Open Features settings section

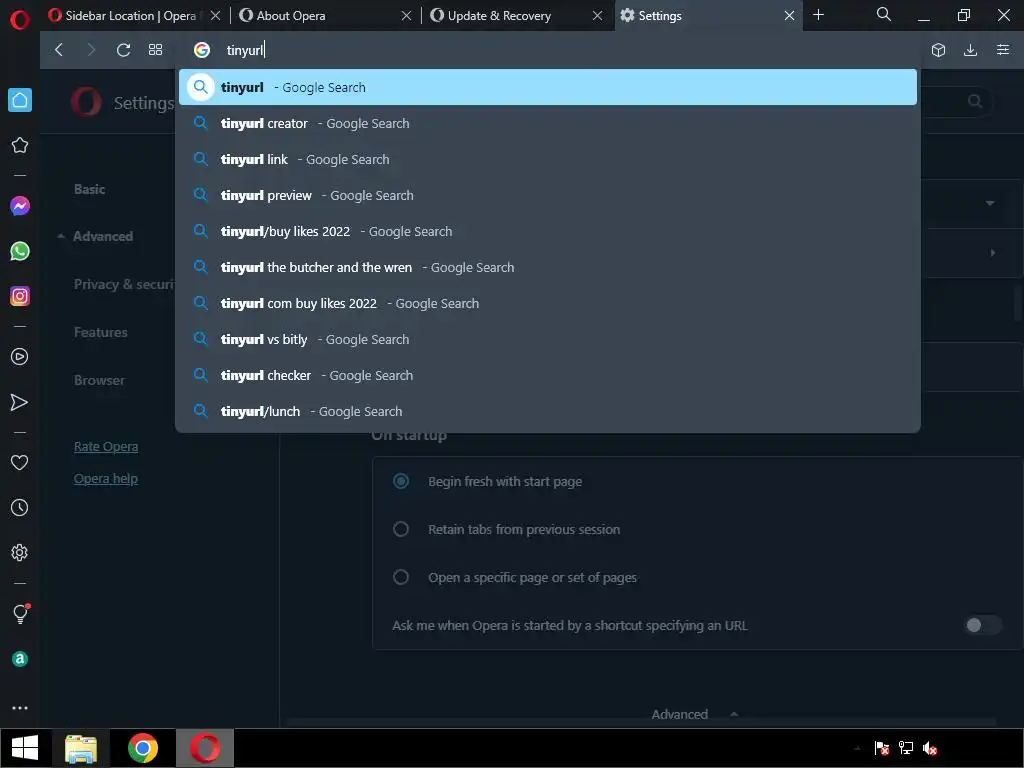[101, 332]
